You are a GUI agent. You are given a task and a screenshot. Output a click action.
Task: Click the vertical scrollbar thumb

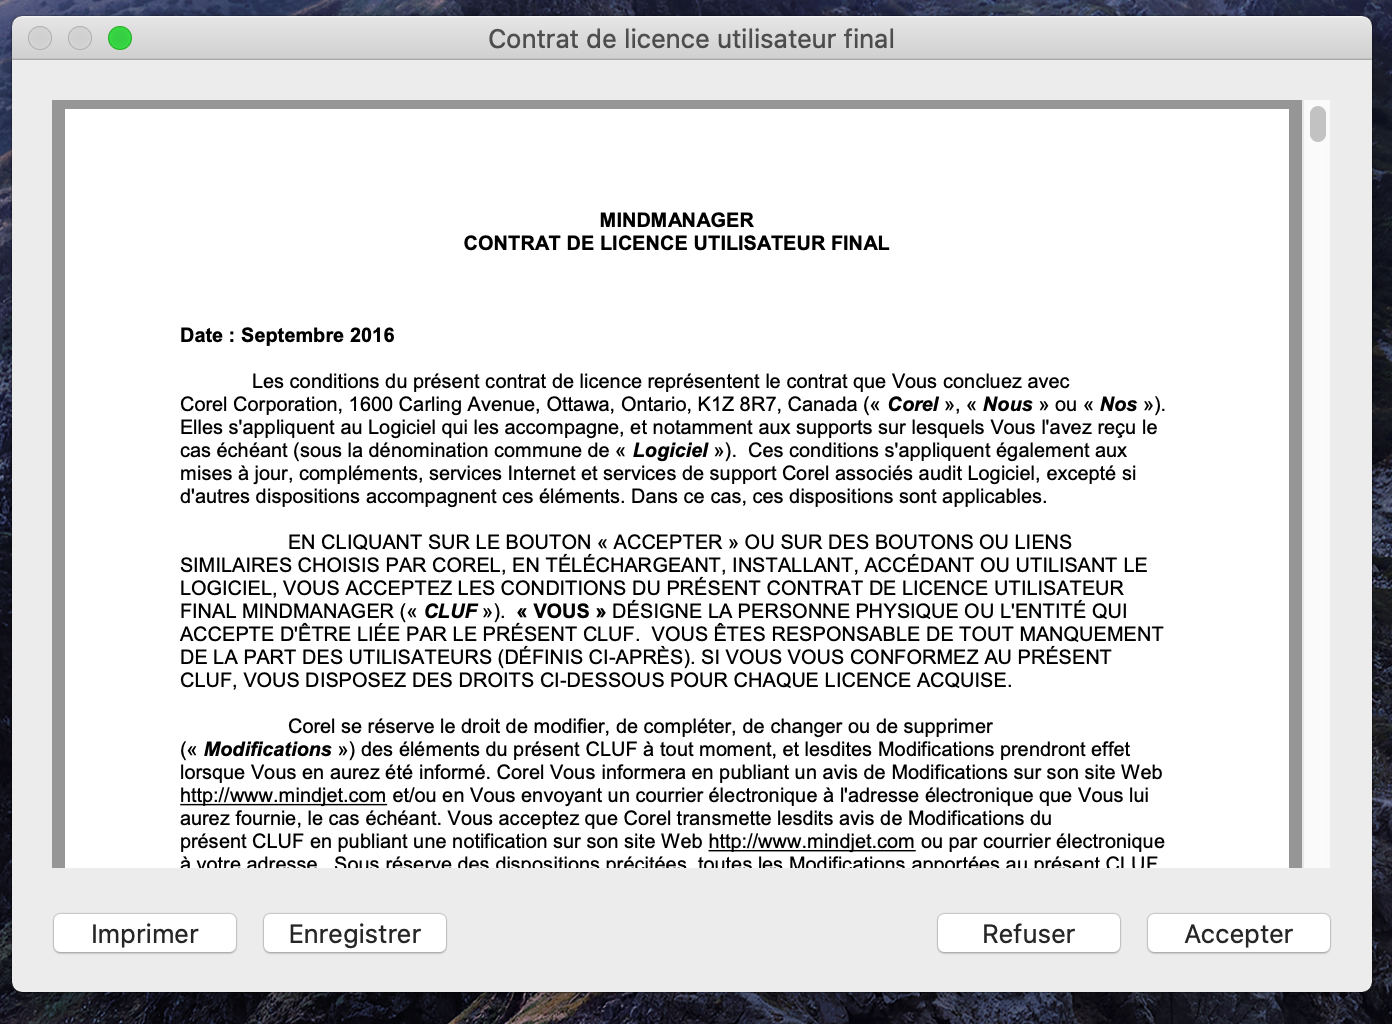1318,125
